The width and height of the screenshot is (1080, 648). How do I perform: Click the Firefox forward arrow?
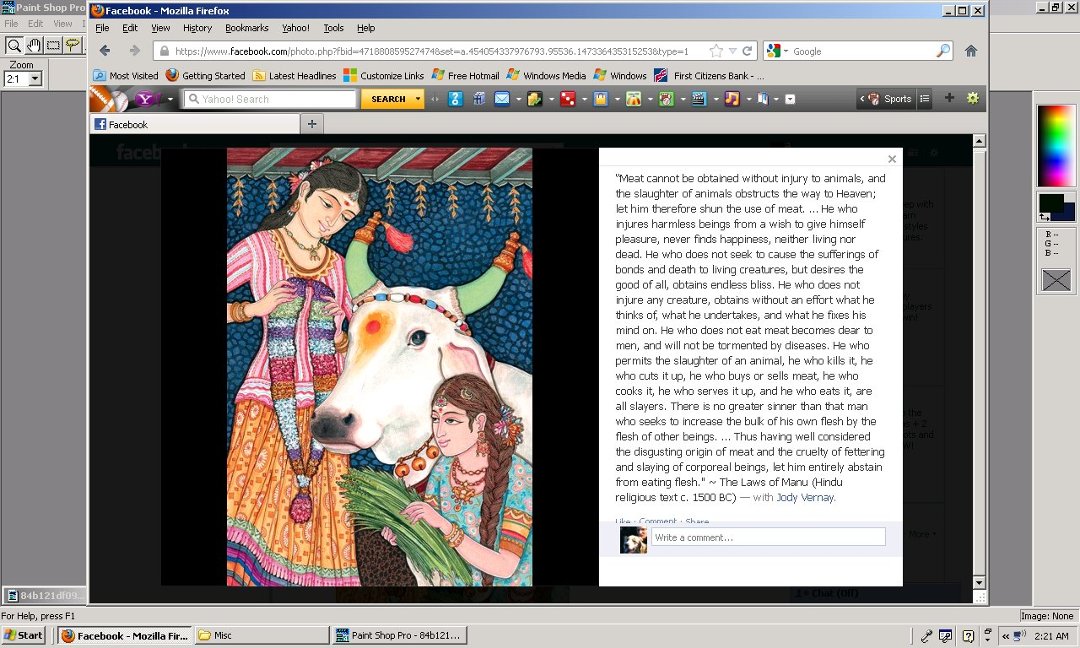[x=135, y=51]
